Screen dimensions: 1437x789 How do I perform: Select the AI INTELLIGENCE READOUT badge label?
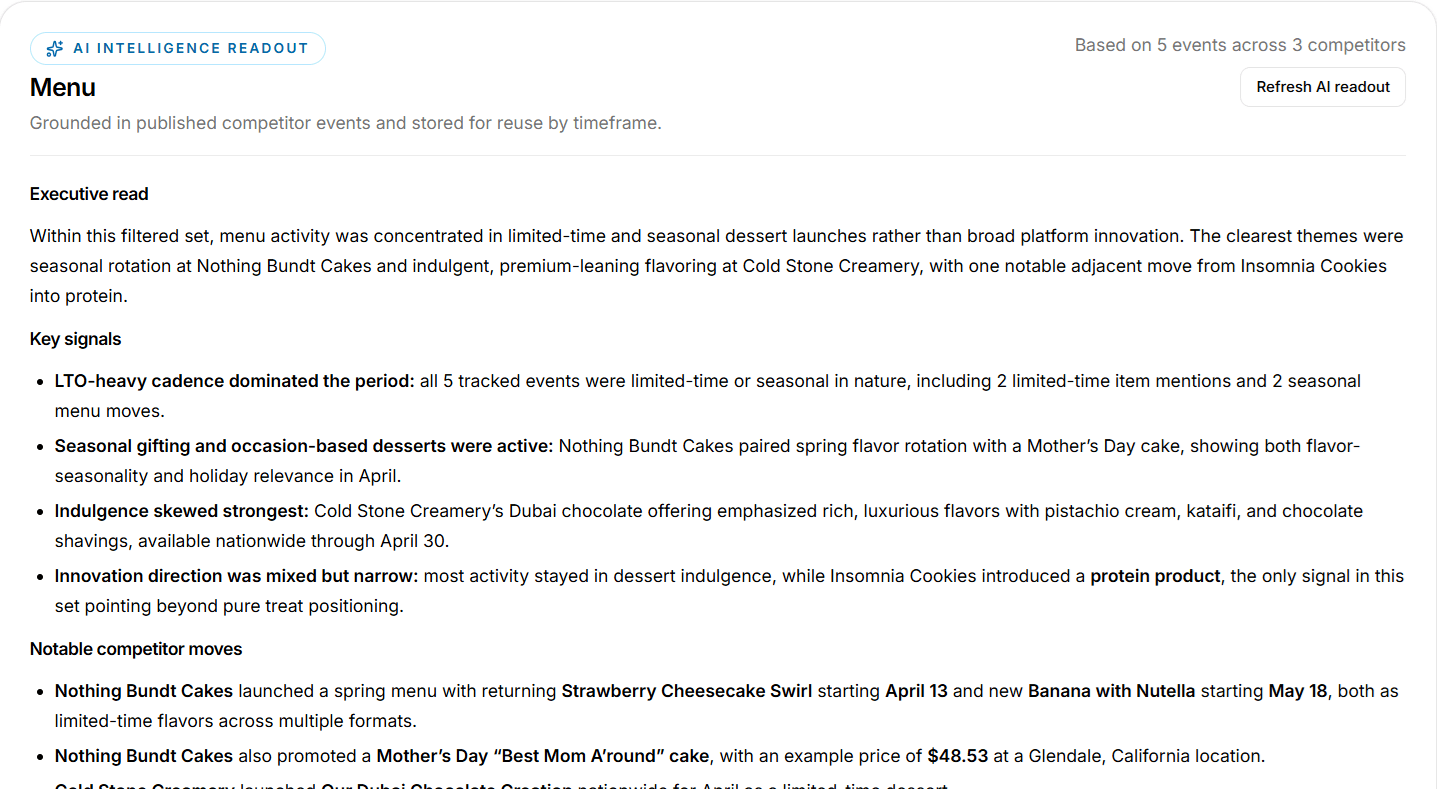point(191,48)
